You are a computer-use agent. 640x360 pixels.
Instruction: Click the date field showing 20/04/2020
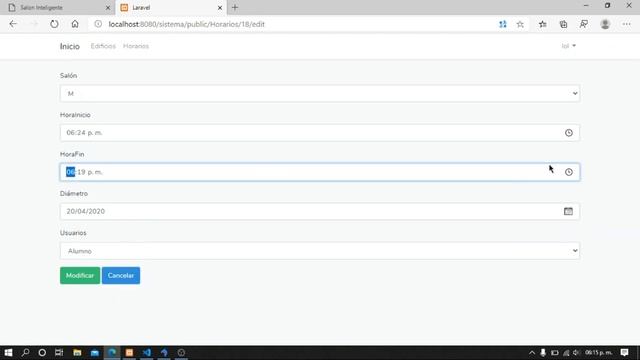pyautogui.click(x=320, y=211)
